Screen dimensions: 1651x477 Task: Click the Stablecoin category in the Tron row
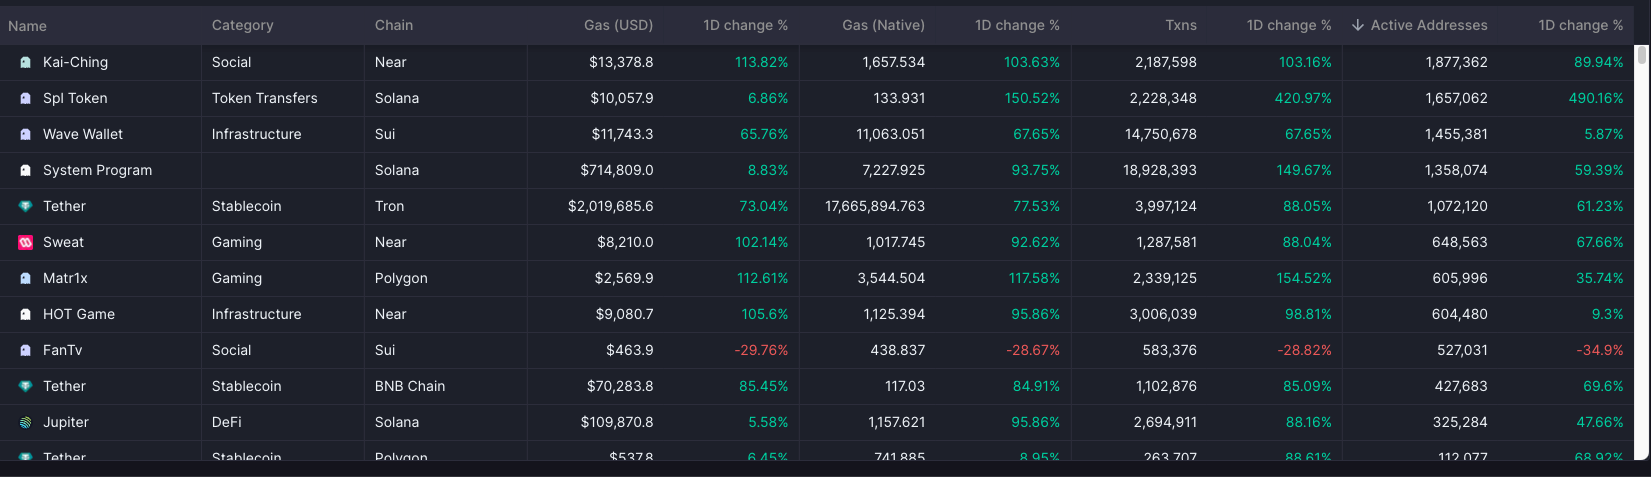(x=246, y=206)
